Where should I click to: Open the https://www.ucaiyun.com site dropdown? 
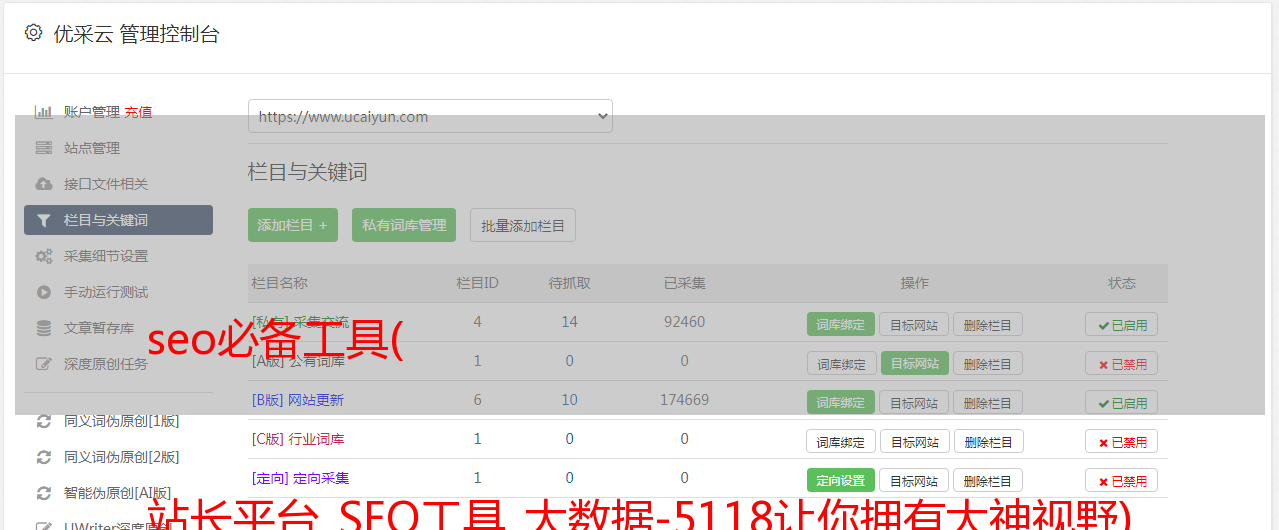point(430,116)
